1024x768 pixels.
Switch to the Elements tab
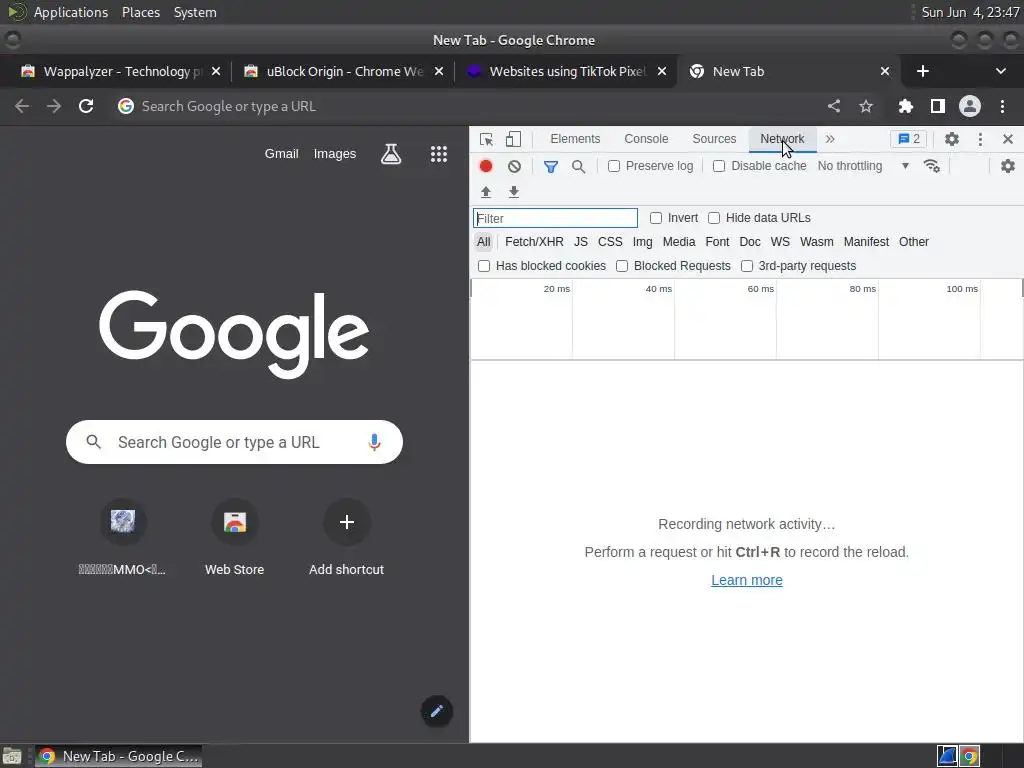tap(575, 139)
